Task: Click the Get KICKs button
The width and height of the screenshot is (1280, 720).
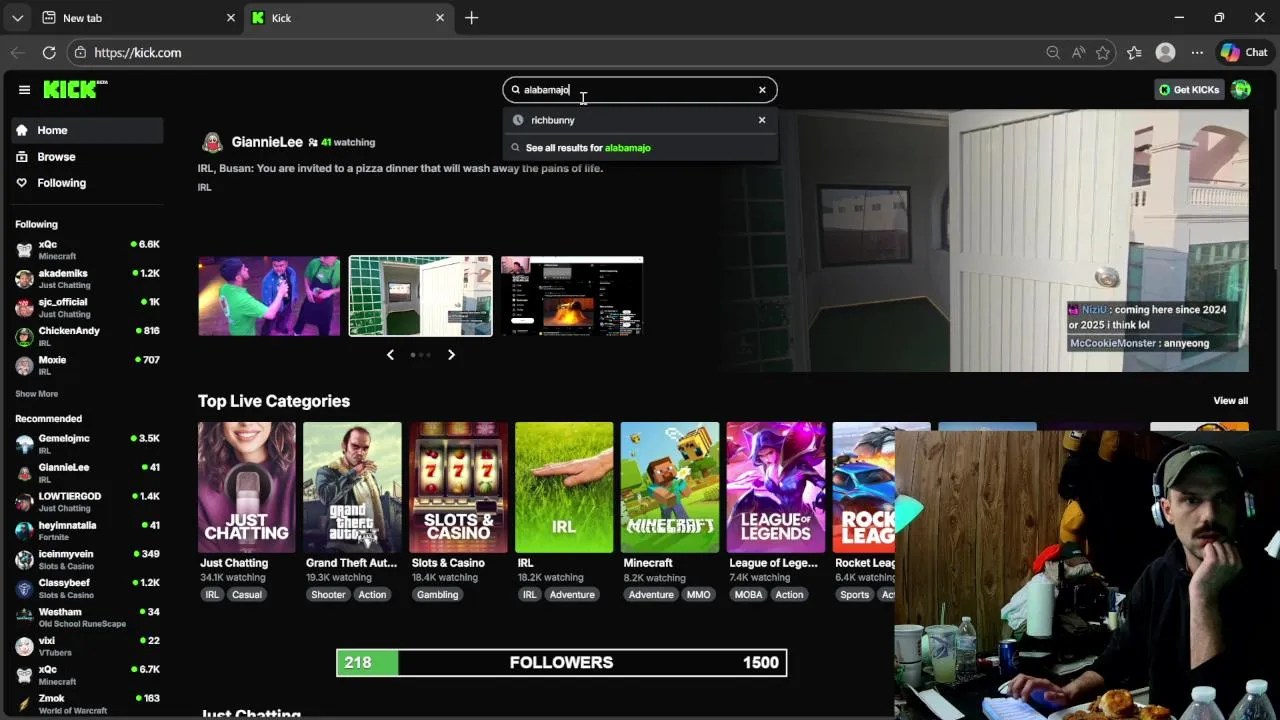Action: pos(1189,90)
